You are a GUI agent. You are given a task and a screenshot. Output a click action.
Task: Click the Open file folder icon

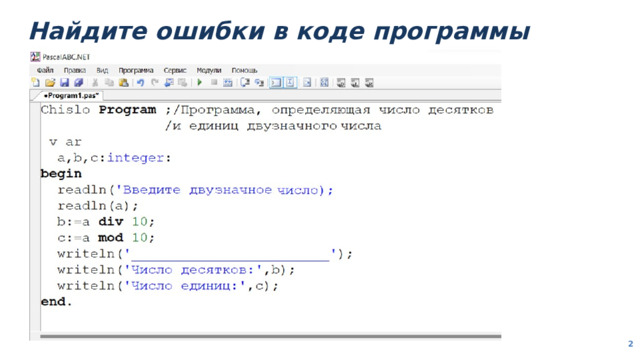(x=50, y=83)
